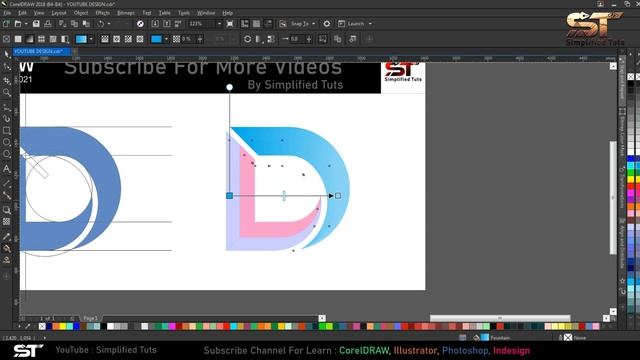Select the Rectangle tool in the toolbox
Image resolution: width=640 pixels, height=360 pixels.
(x=7, y=131)
